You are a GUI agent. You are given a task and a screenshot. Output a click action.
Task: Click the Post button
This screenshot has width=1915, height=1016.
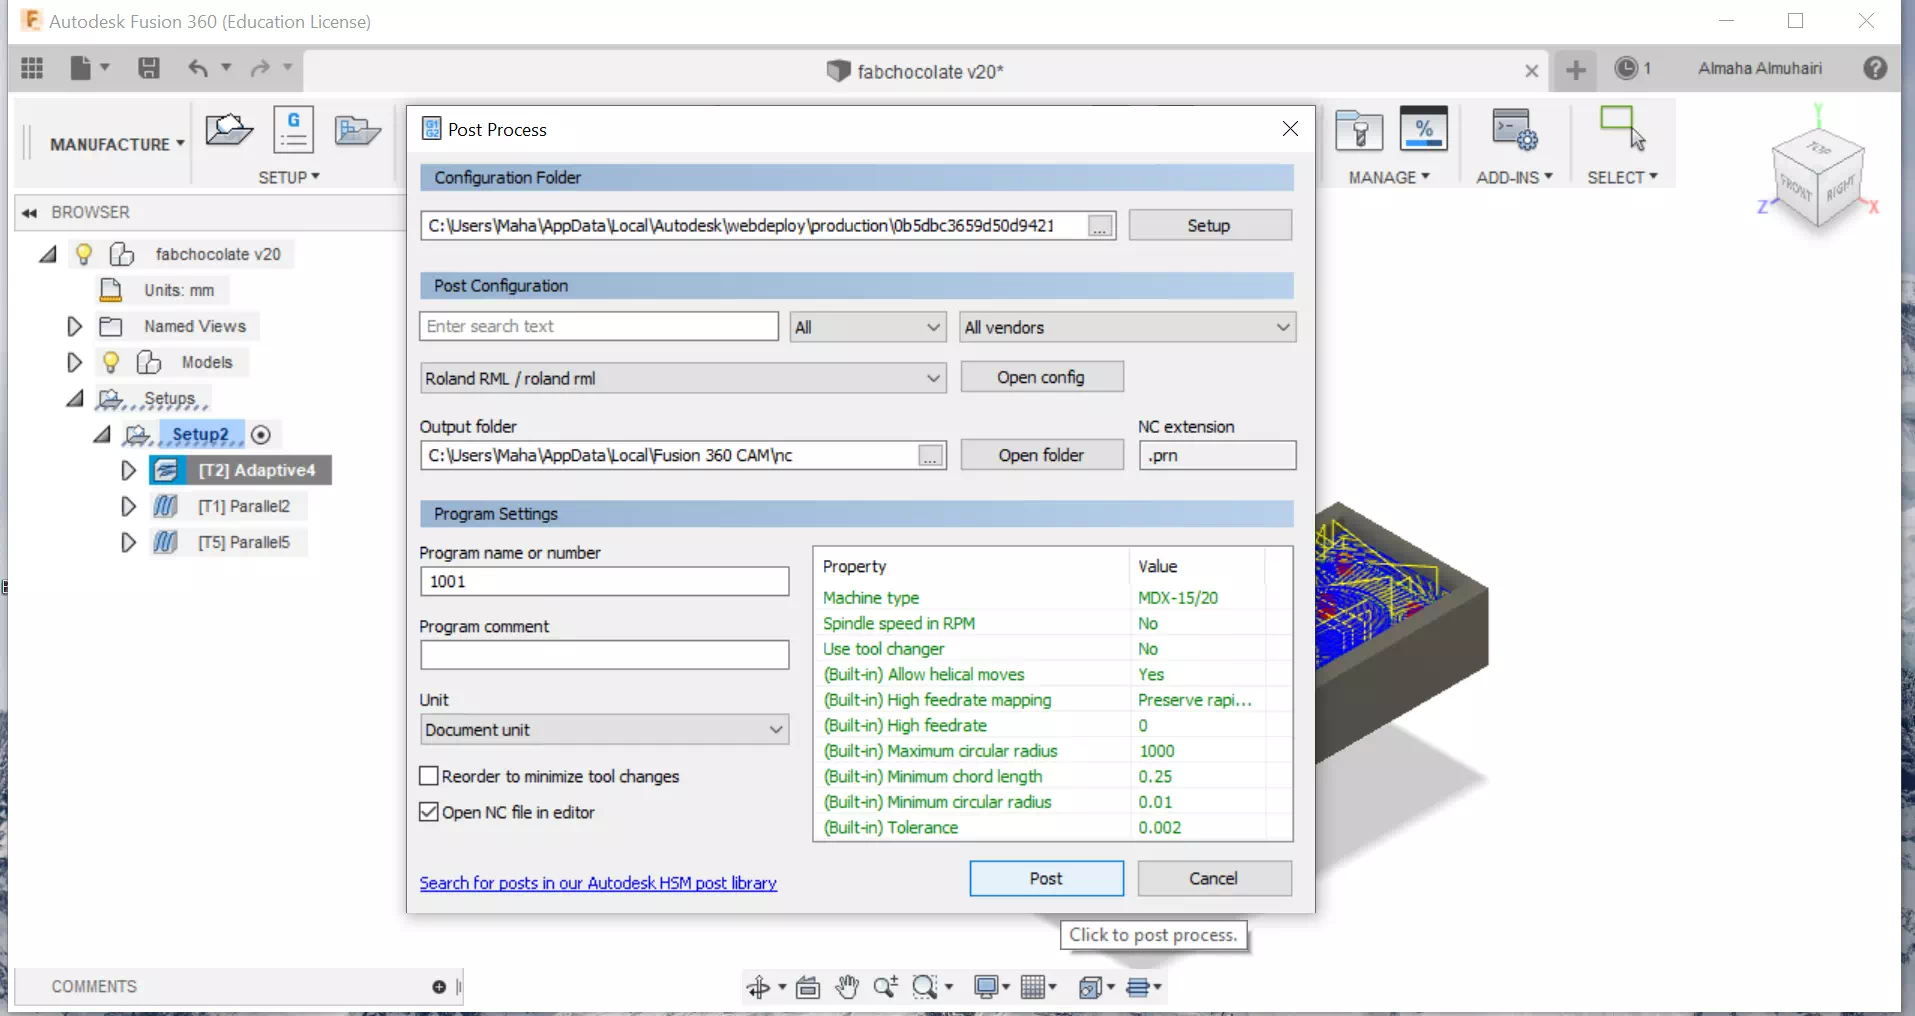click(1046, 878)
